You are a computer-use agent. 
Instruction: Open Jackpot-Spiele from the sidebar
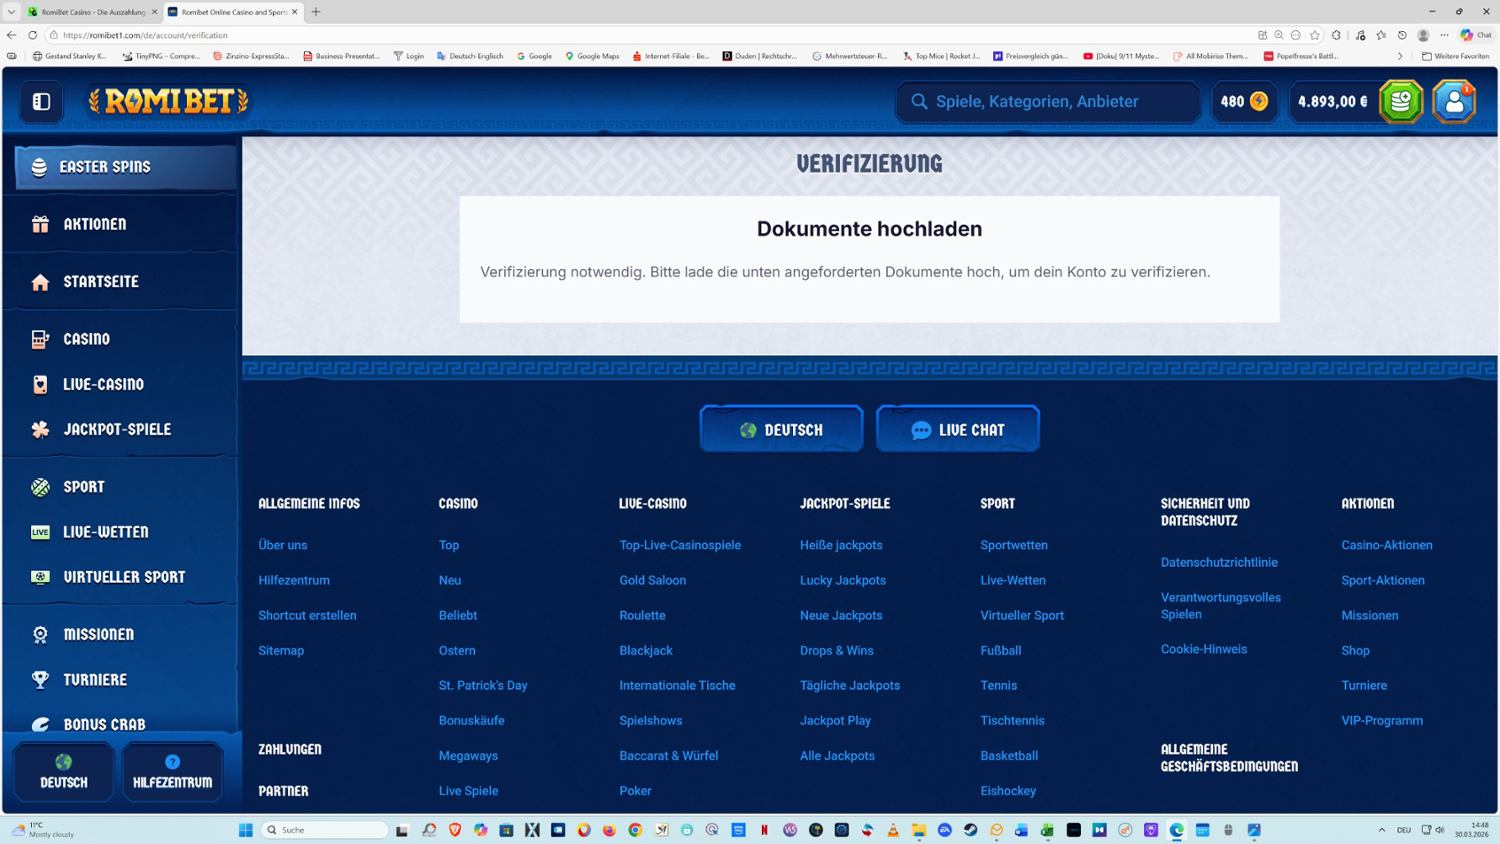click(117, 429)
